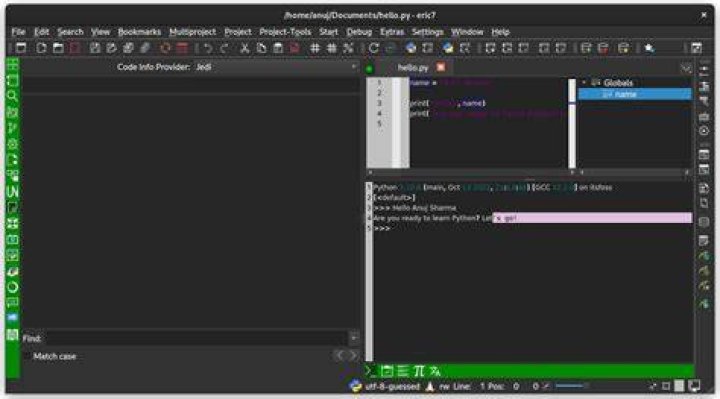Open the Search menu

click(70, 32)
